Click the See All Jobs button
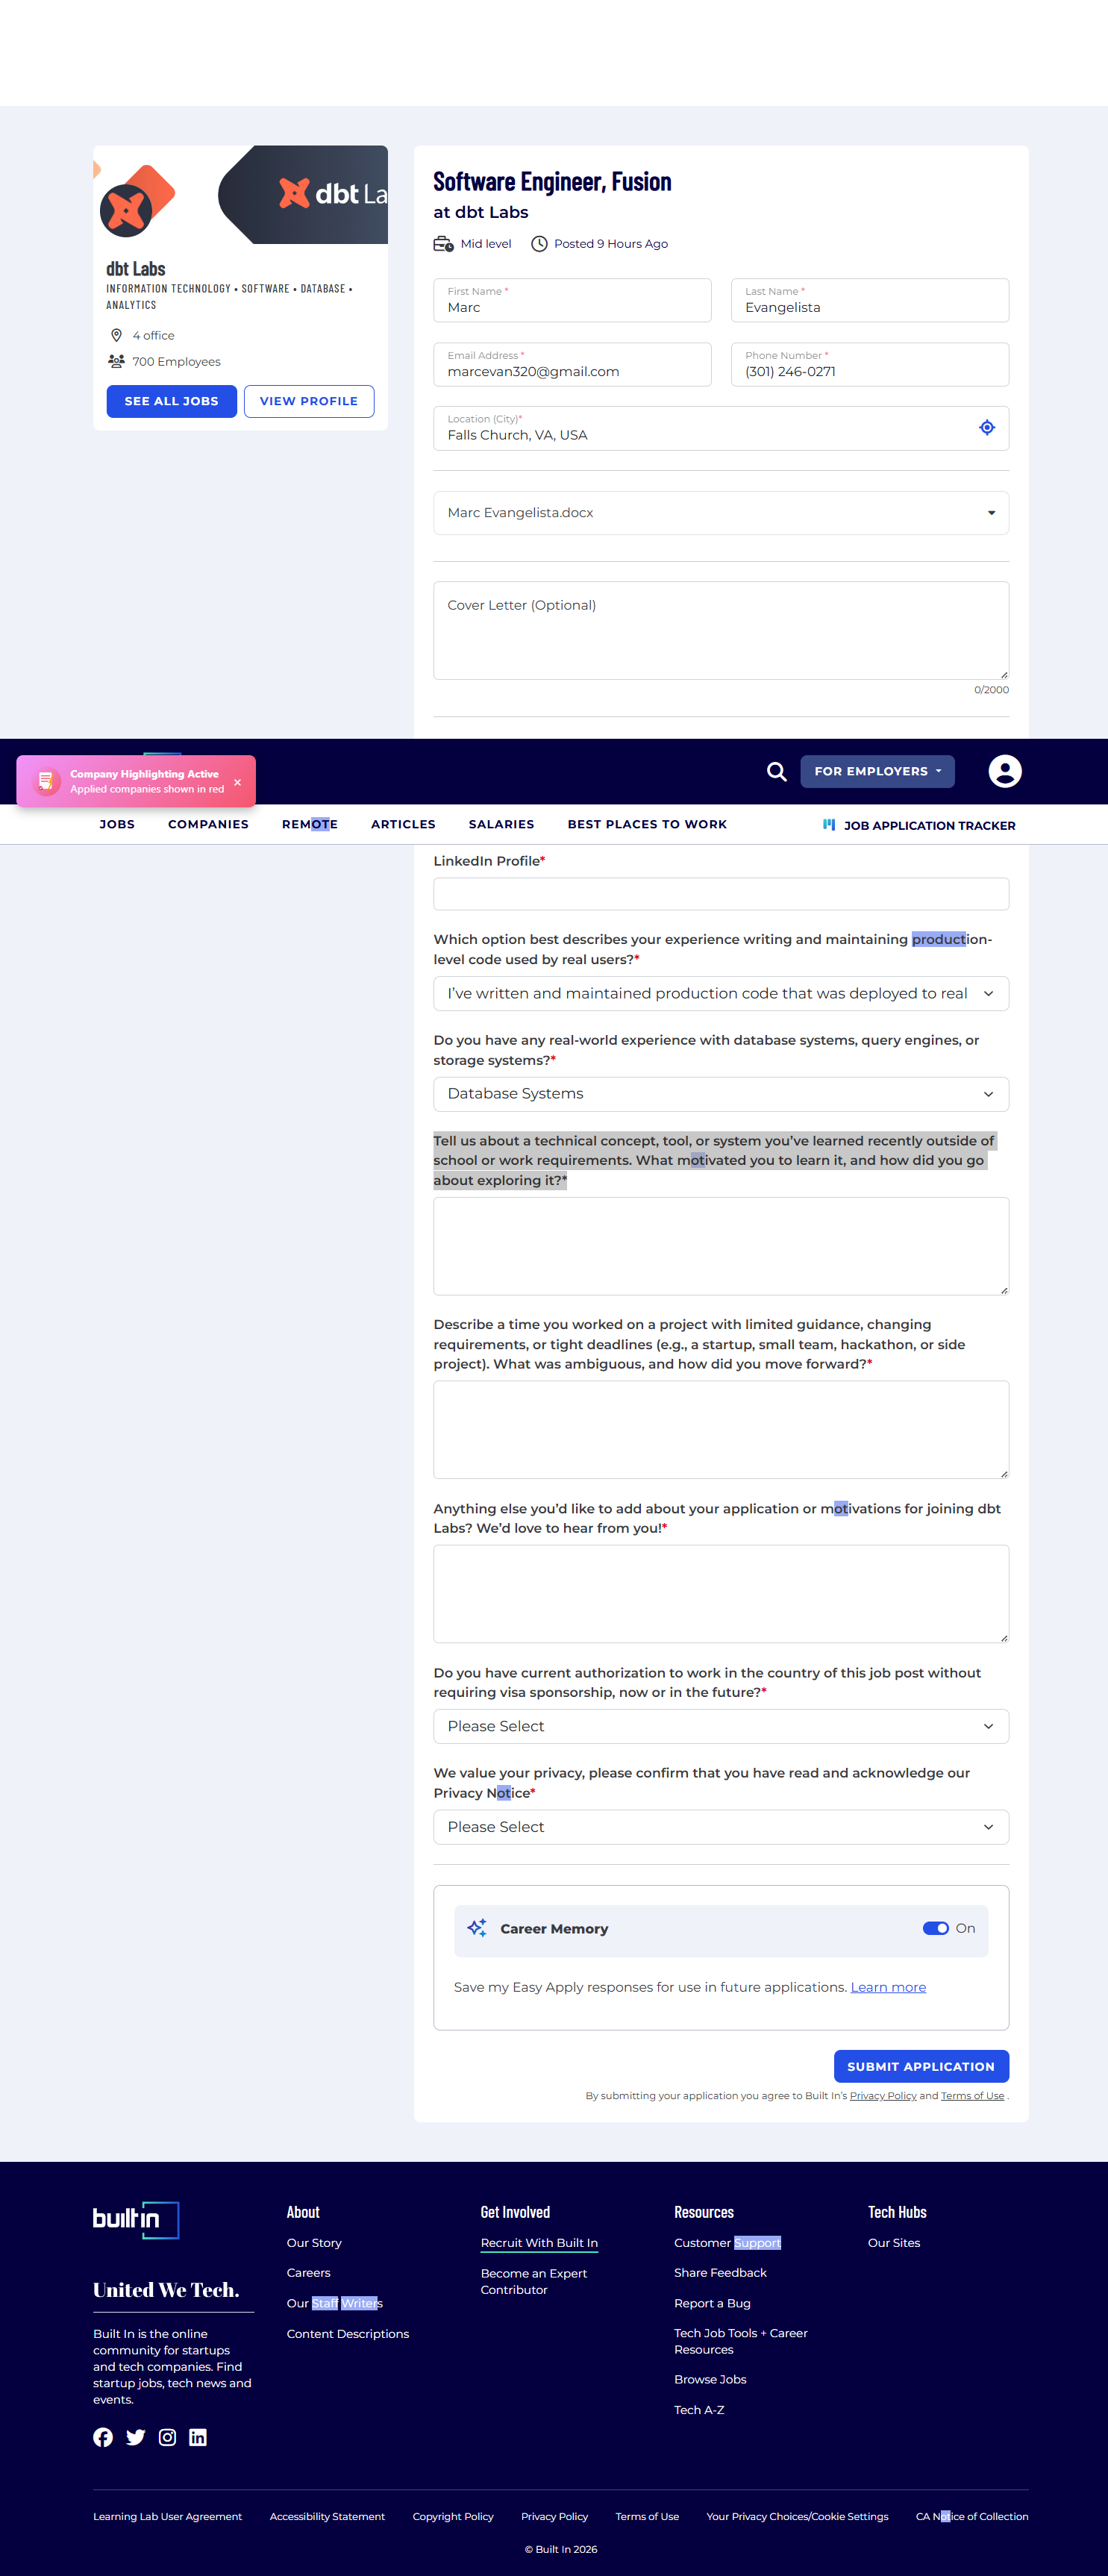 click(x=171, y=401)
